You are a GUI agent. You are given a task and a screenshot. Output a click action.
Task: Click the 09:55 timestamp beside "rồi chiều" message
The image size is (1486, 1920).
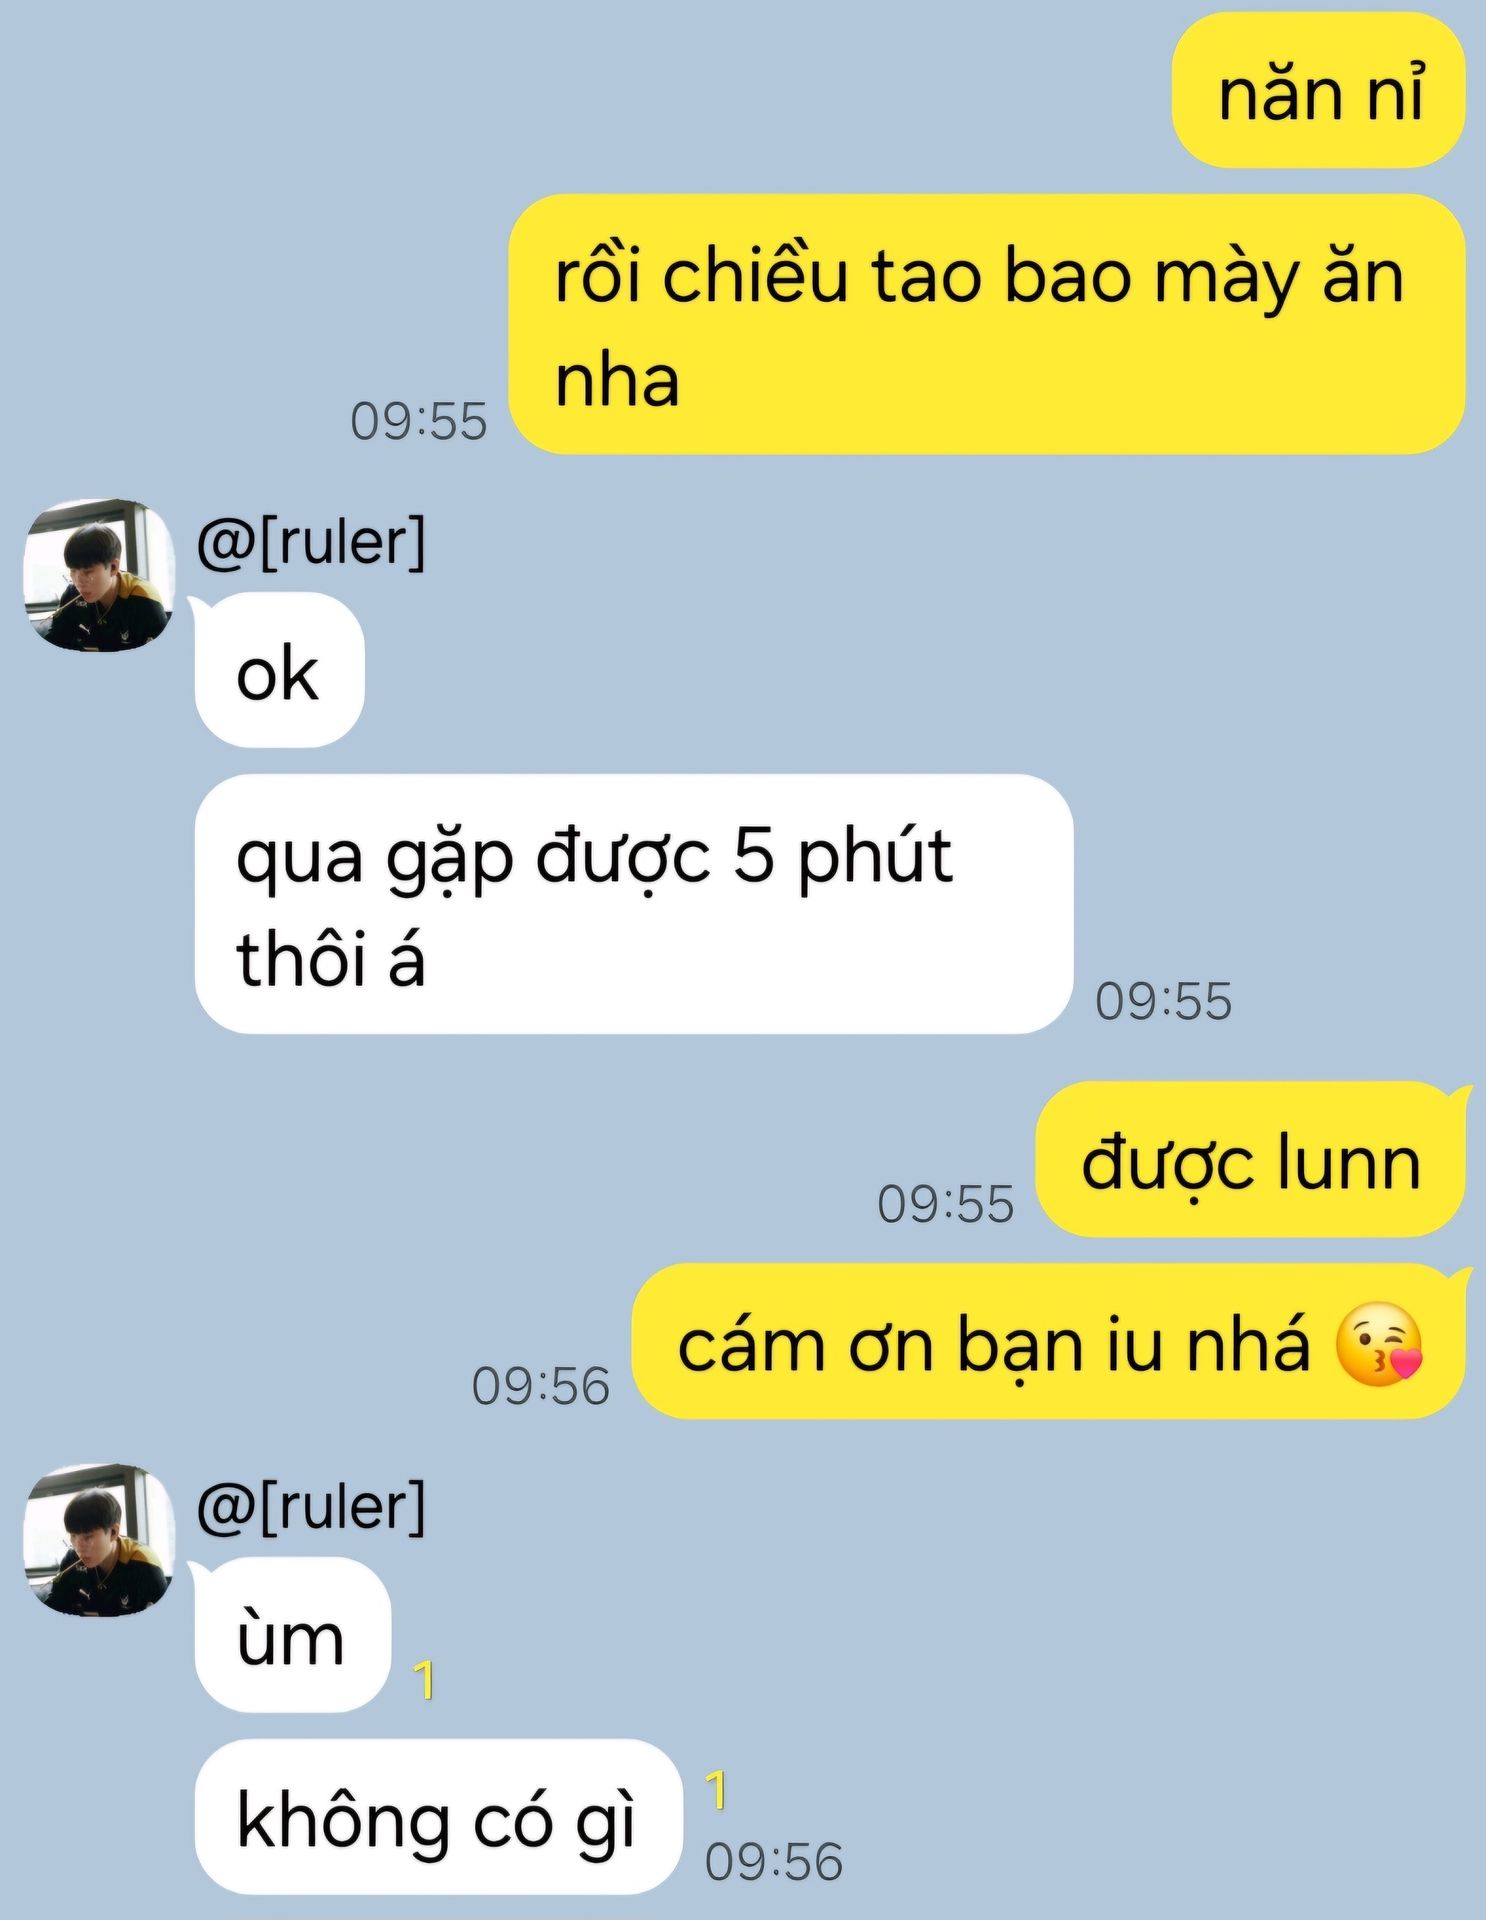click(x=419, y=421)
